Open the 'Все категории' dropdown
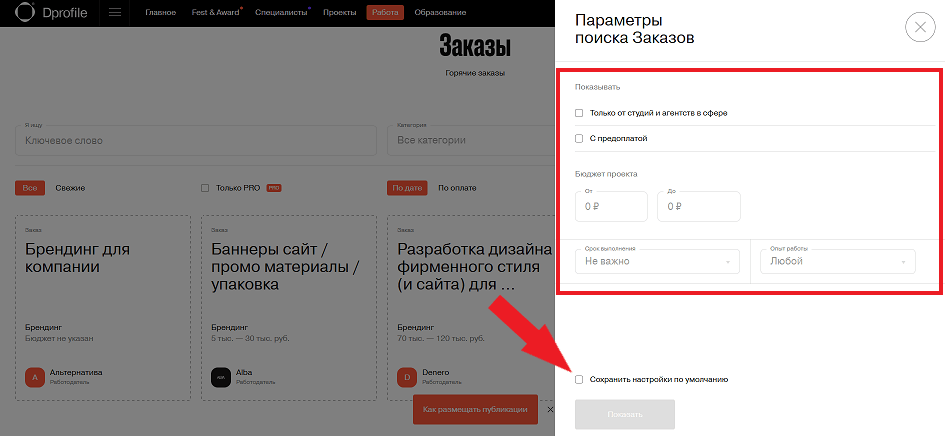 pos(472,140)
